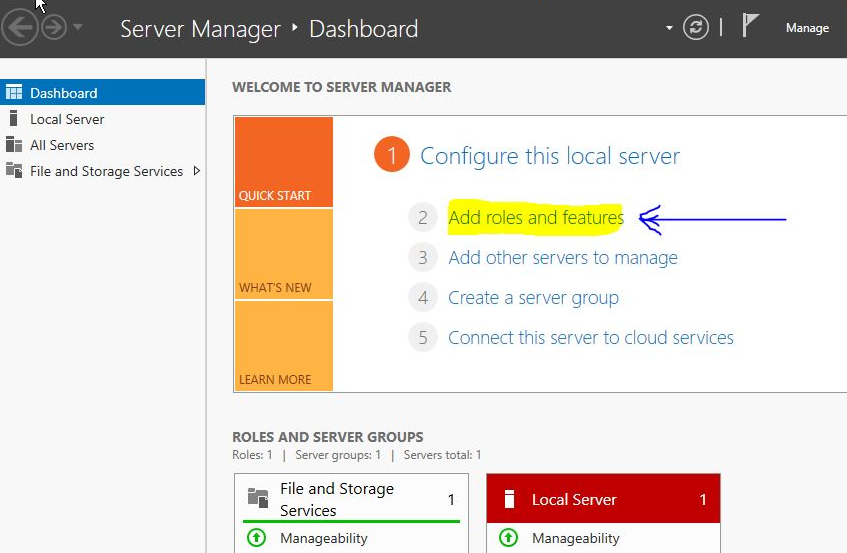Expand the File and Storage Services arrow

[197, 171]
